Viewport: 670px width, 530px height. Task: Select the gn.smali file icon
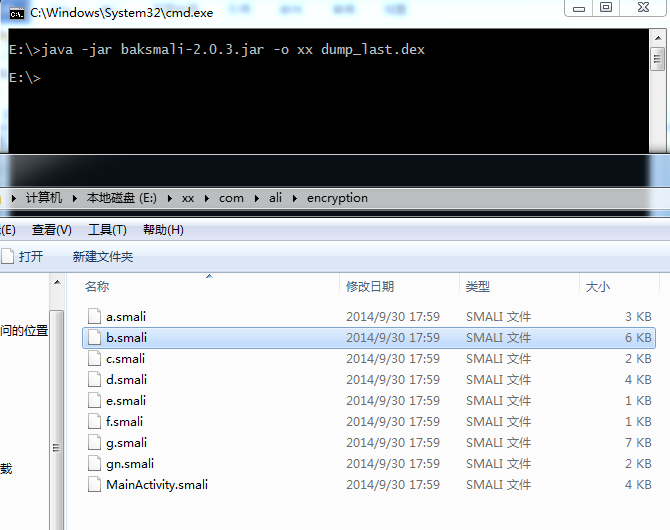94,463
